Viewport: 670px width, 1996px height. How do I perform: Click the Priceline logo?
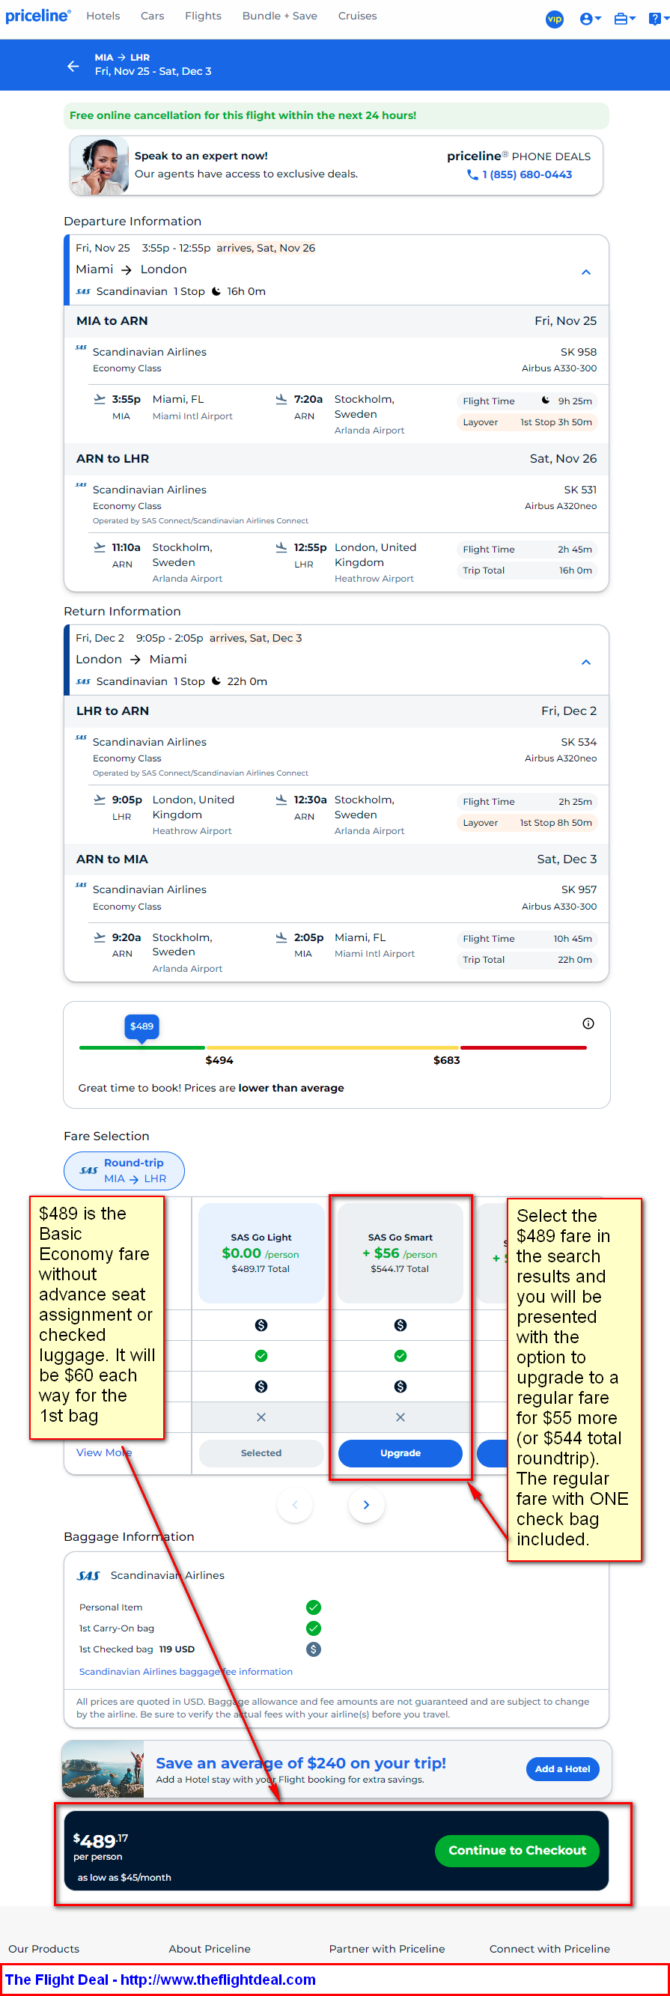(x=38, y=16)
